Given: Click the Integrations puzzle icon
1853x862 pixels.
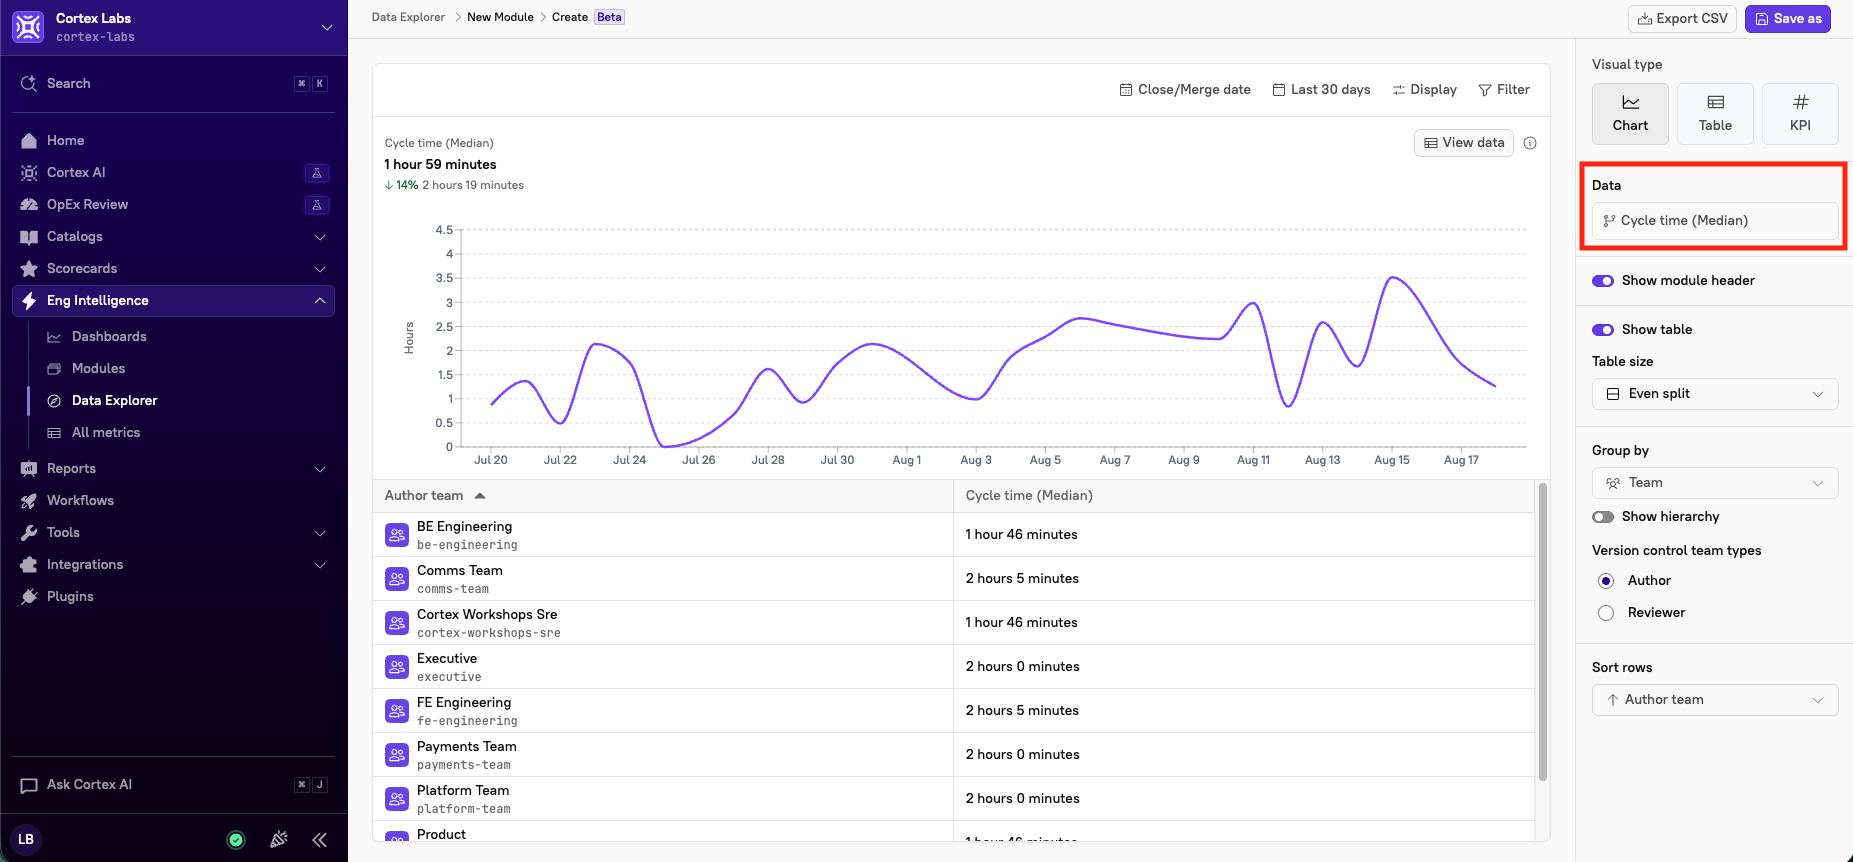Looking at the screenshot, I should tap(29, 565).
